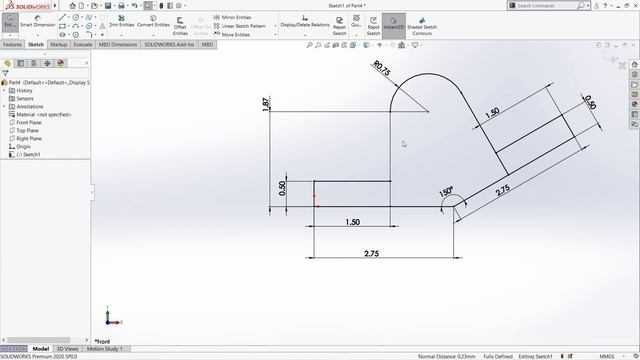Click Repair Sketch tool
The image size is (640, 360).
(339, 26)
